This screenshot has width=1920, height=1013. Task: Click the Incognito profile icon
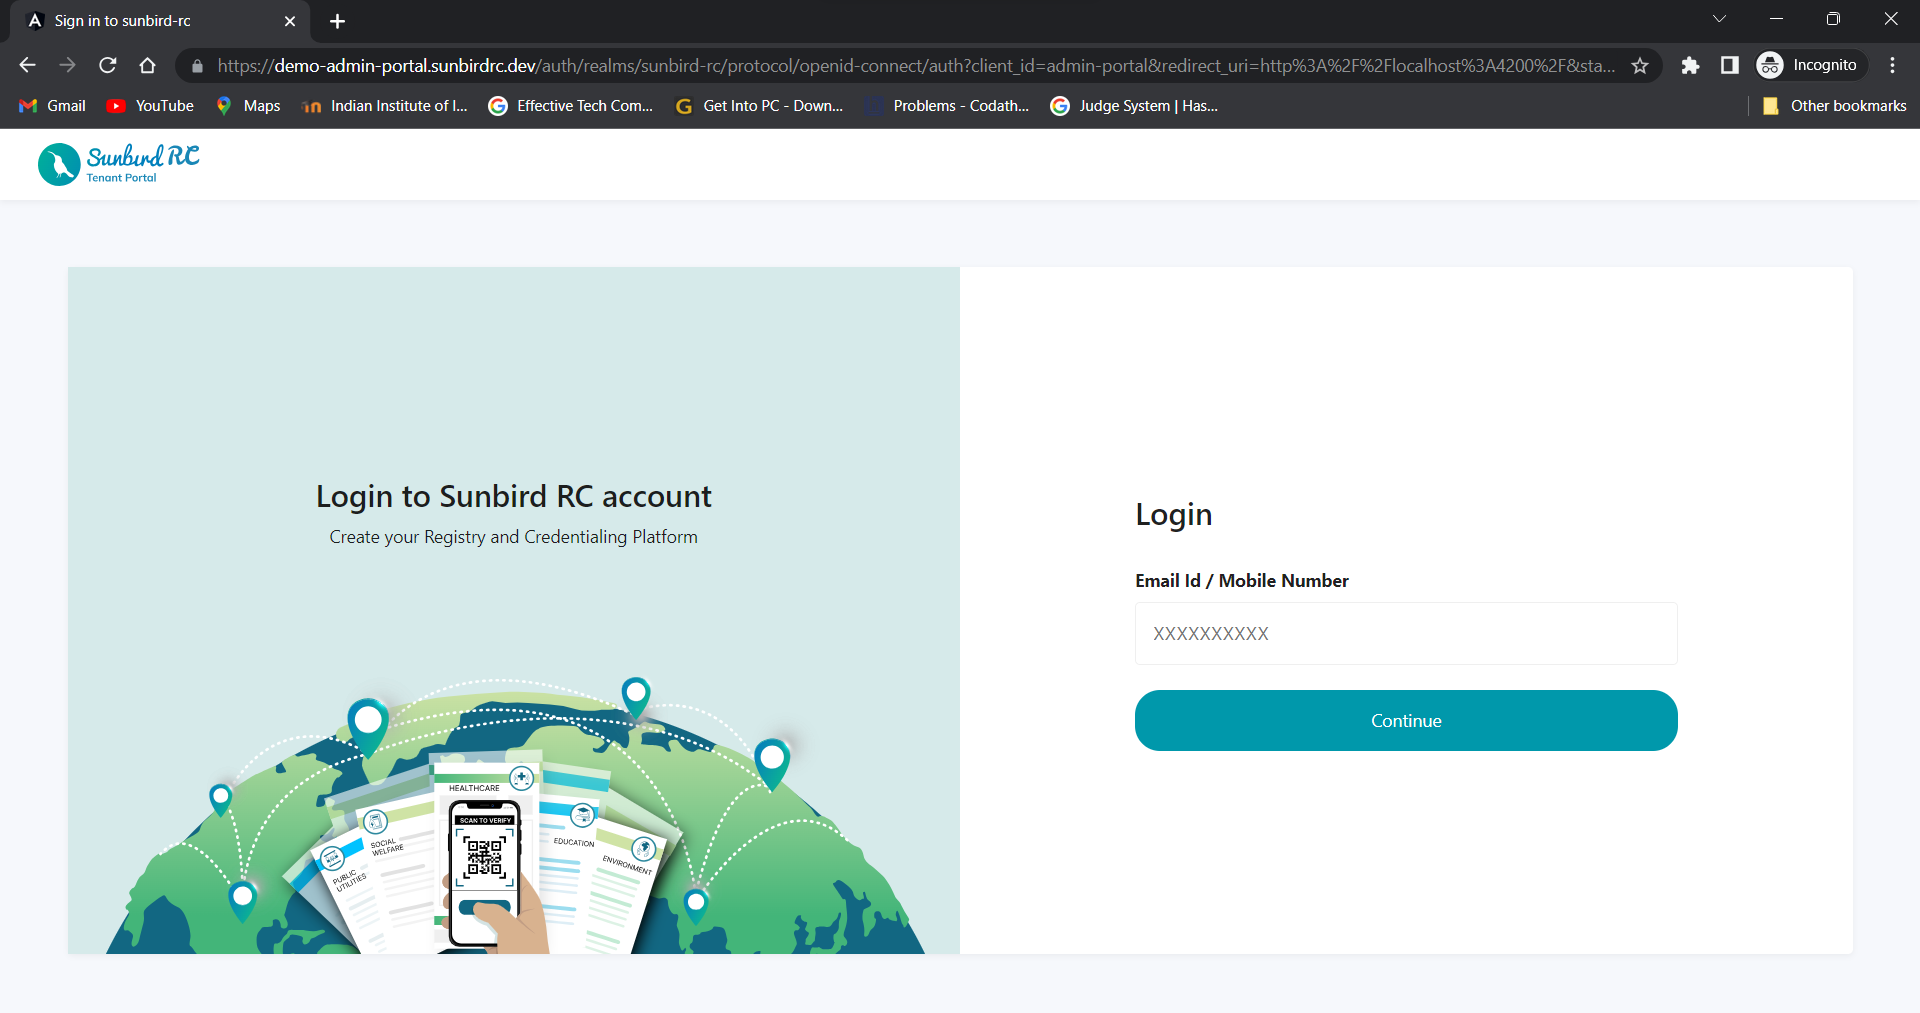coord(1770,65)
